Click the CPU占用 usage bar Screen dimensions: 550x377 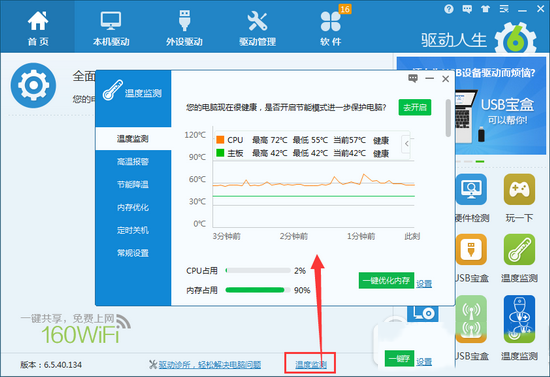258,270
